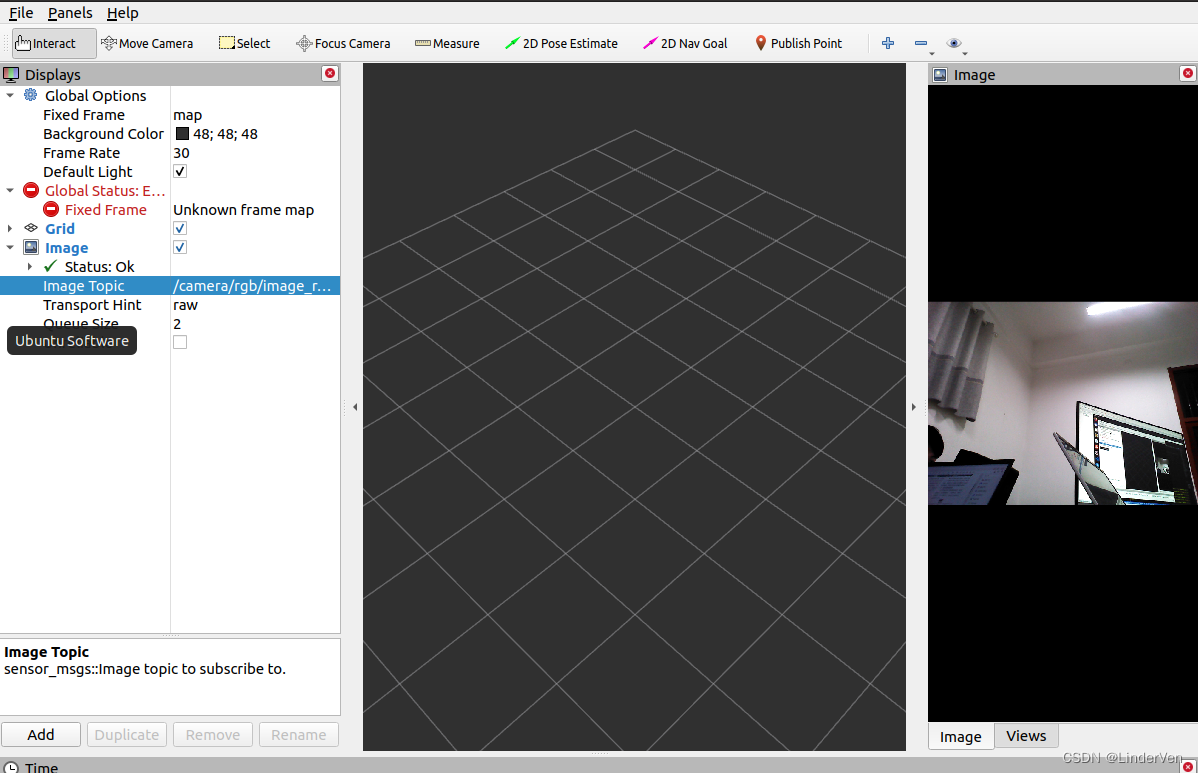
Task: Toggle the unchecked checkbox below Queue Size
Action: (180, 342)
